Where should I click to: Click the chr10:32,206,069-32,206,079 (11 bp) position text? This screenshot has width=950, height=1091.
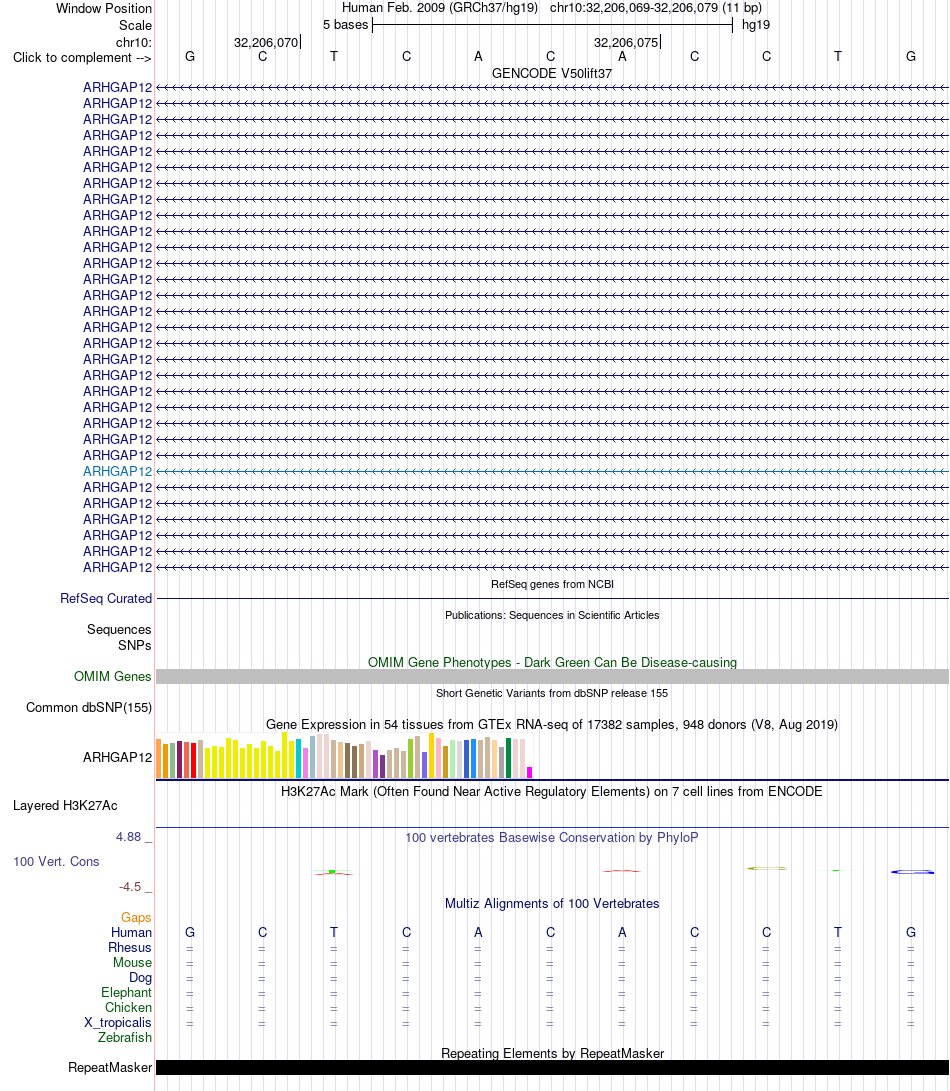click(x=656, y=8)
